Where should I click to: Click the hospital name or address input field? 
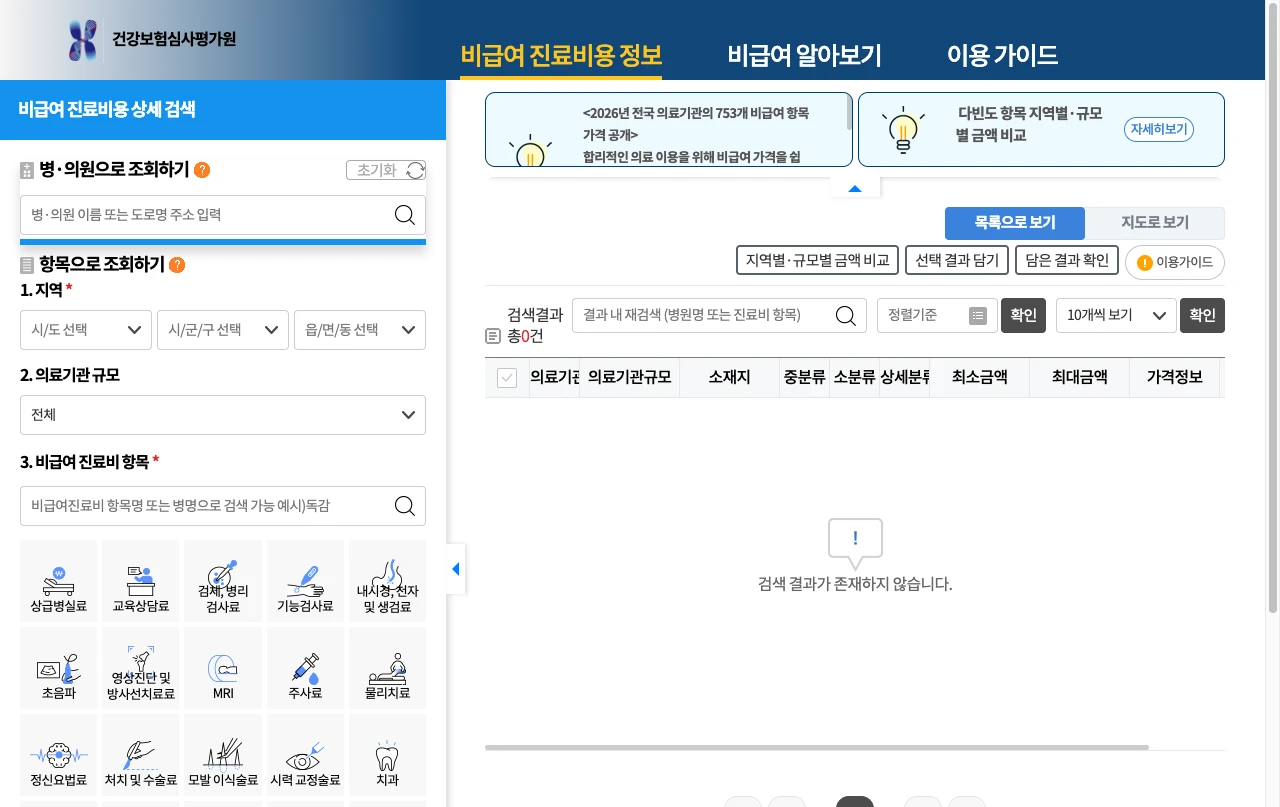[223, 215]
